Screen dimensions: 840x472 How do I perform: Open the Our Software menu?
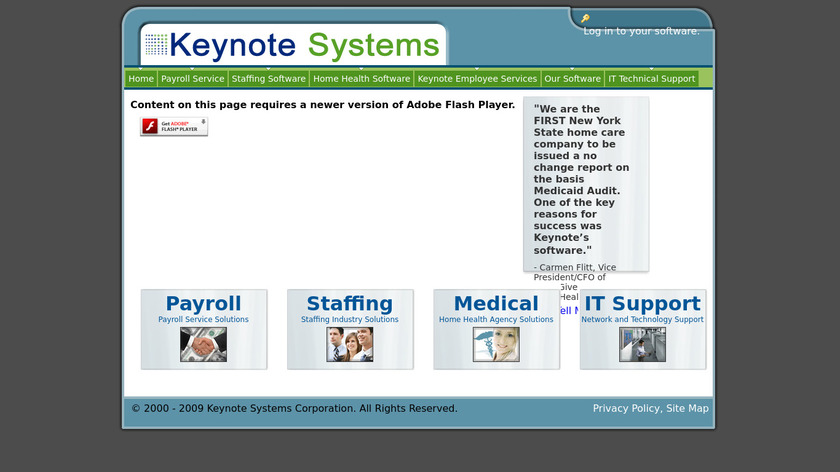pyautogui.click(x=572, y=79)
